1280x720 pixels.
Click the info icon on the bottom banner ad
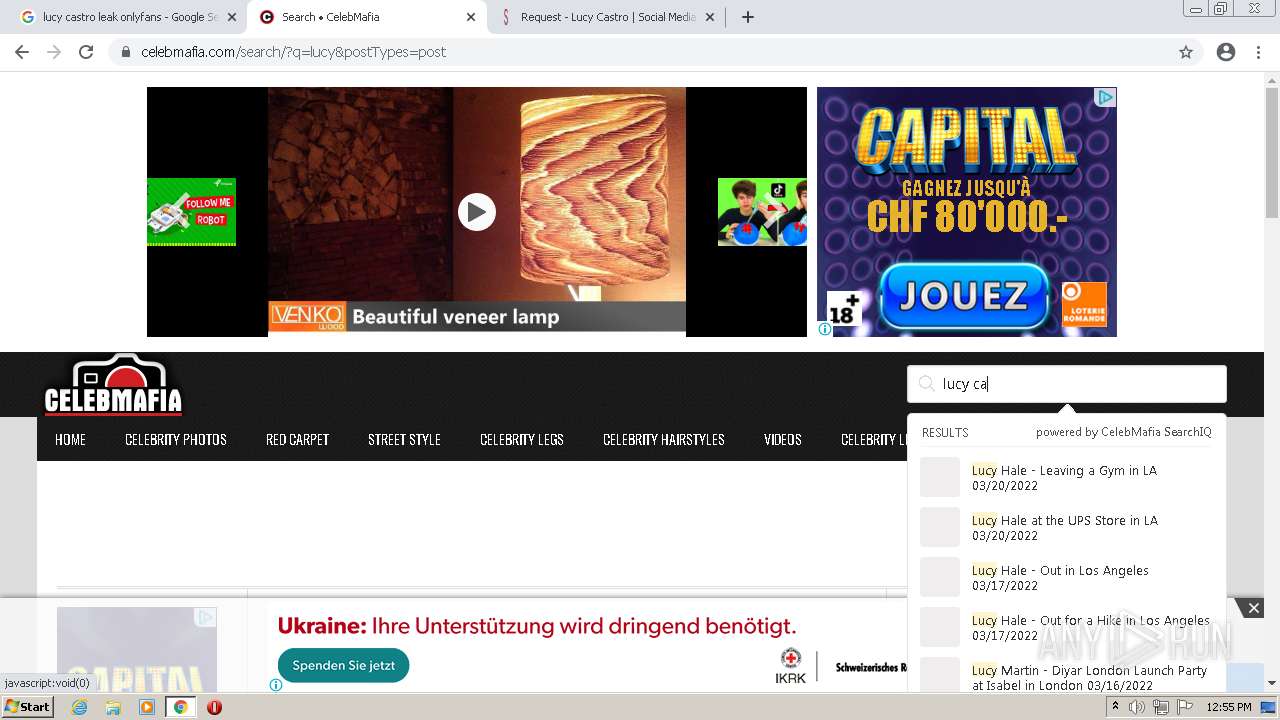276,685
